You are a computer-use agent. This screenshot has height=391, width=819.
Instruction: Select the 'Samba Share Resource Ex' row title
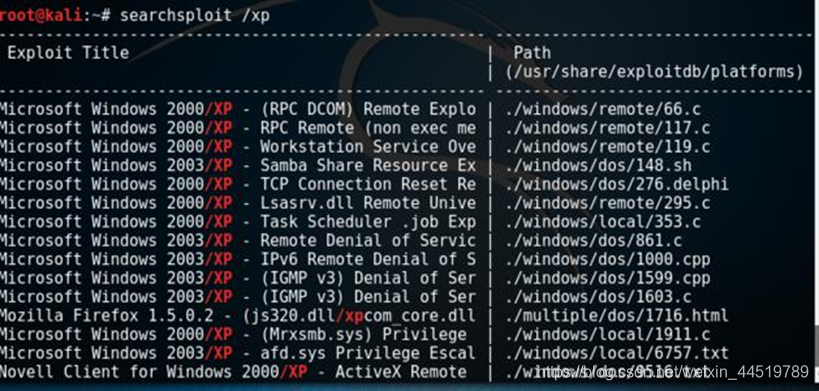368,166
